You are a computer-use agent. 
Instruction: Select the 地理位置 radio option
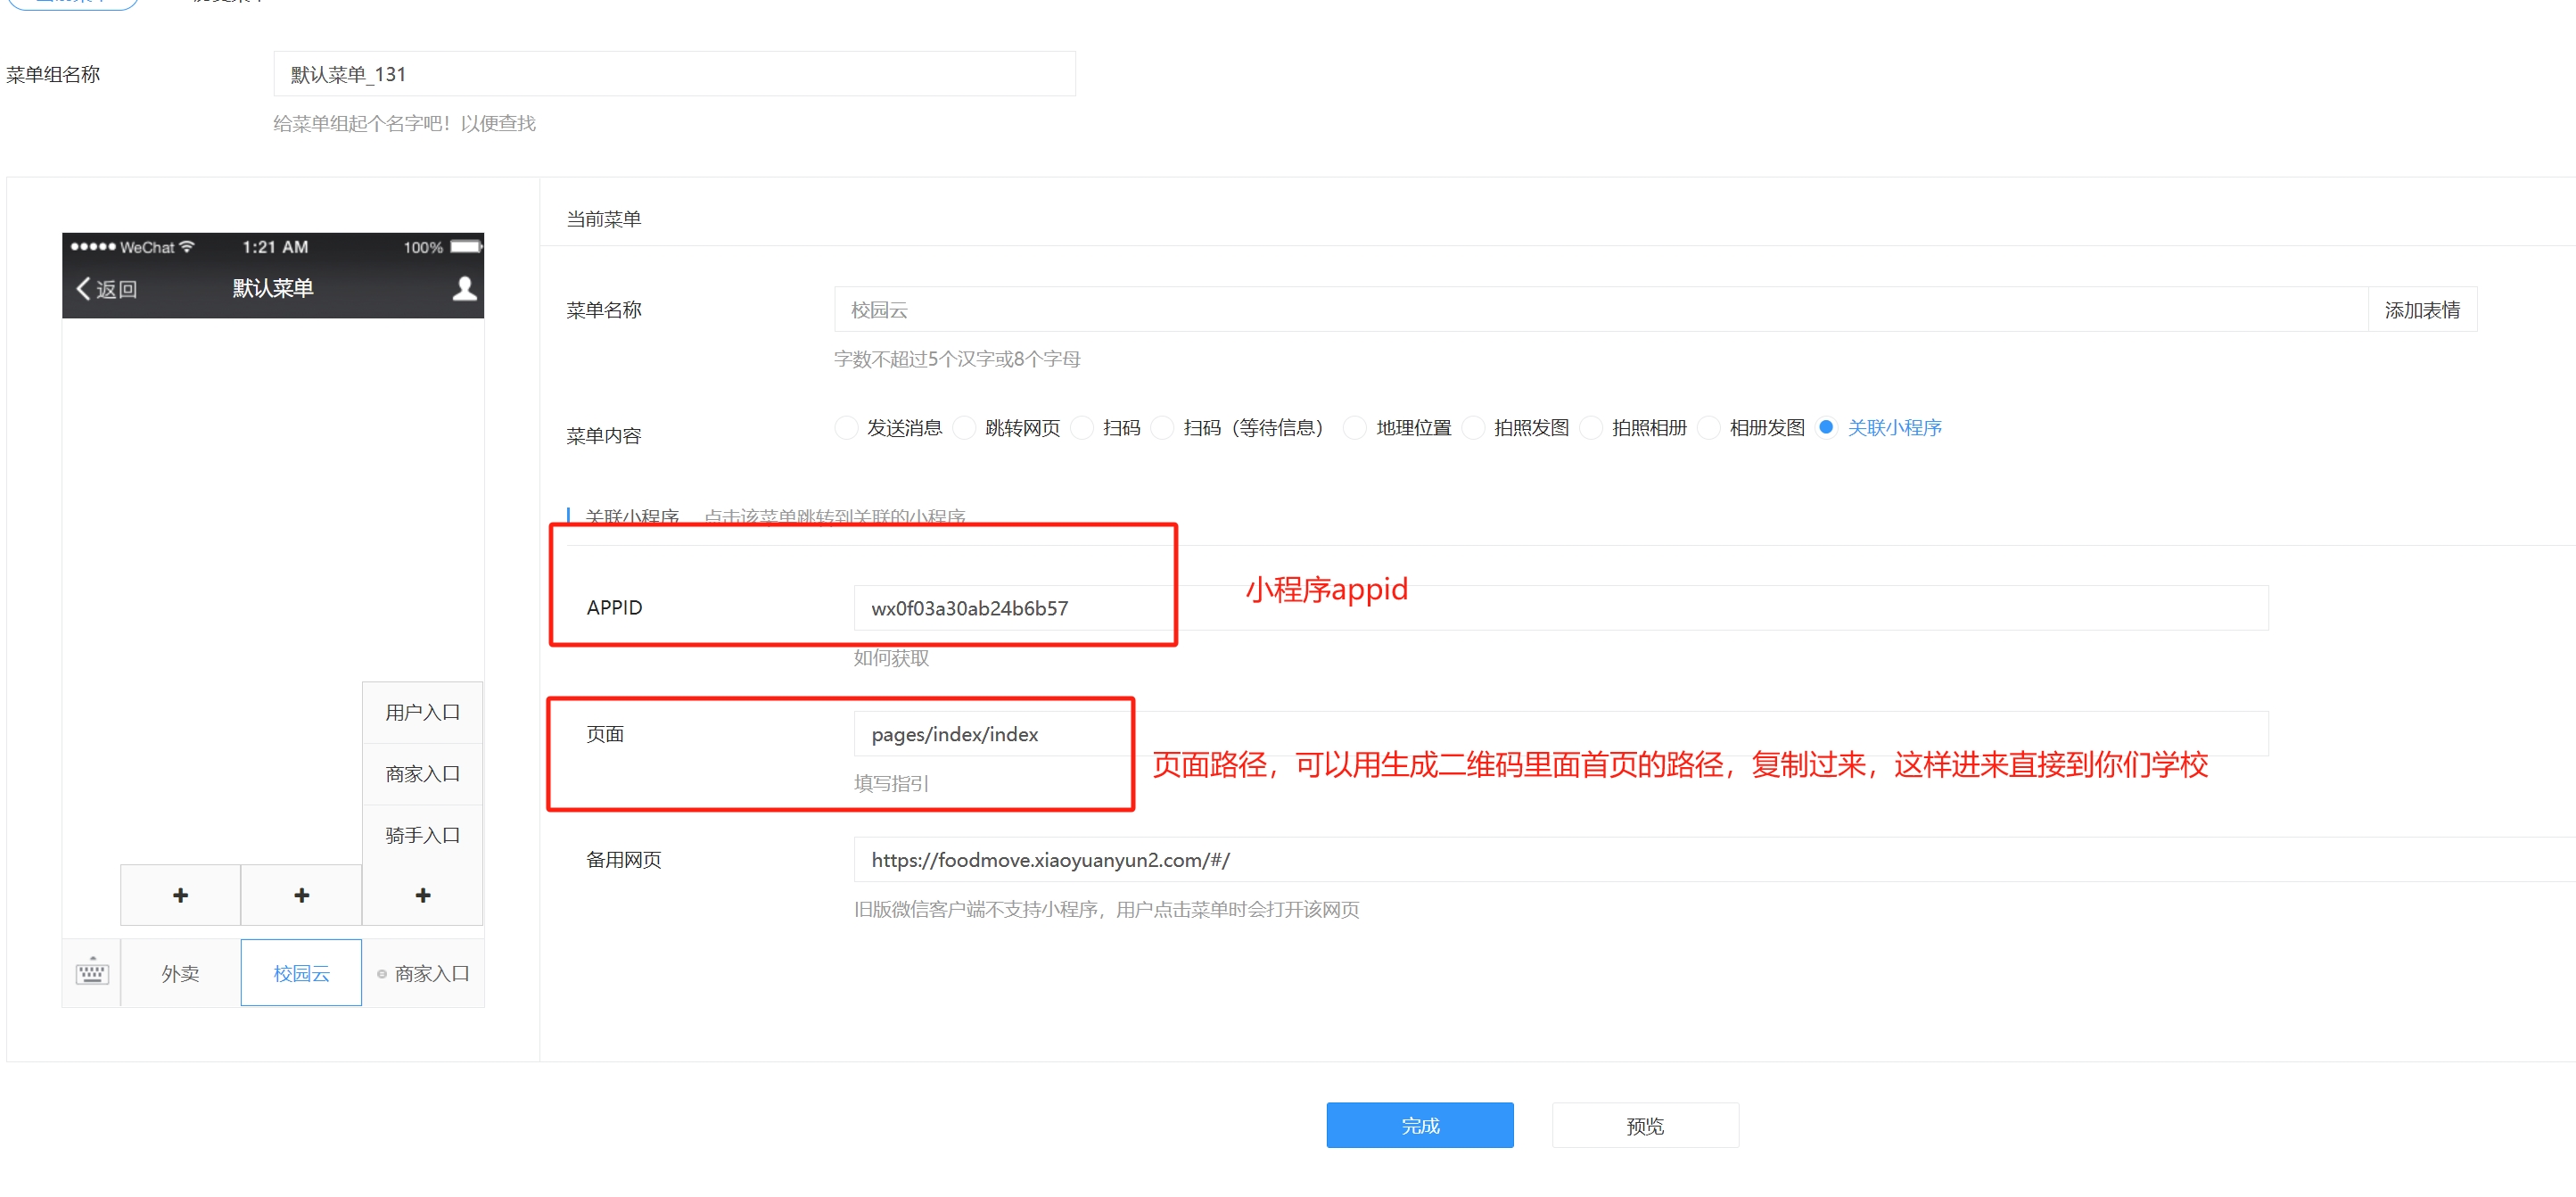coord(1355,428)
